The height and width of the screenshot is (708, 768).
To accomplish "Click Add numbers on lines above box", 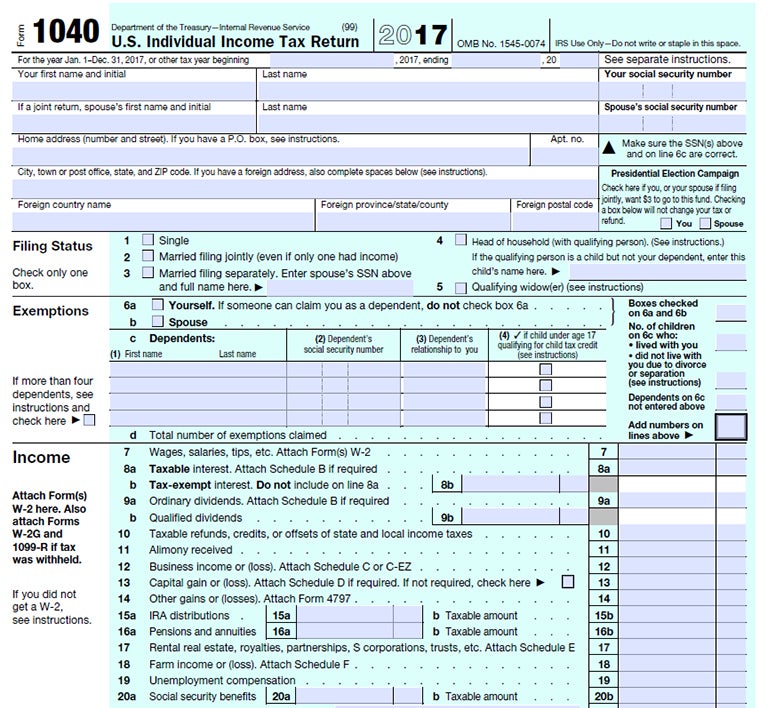I will click(731, 427).
